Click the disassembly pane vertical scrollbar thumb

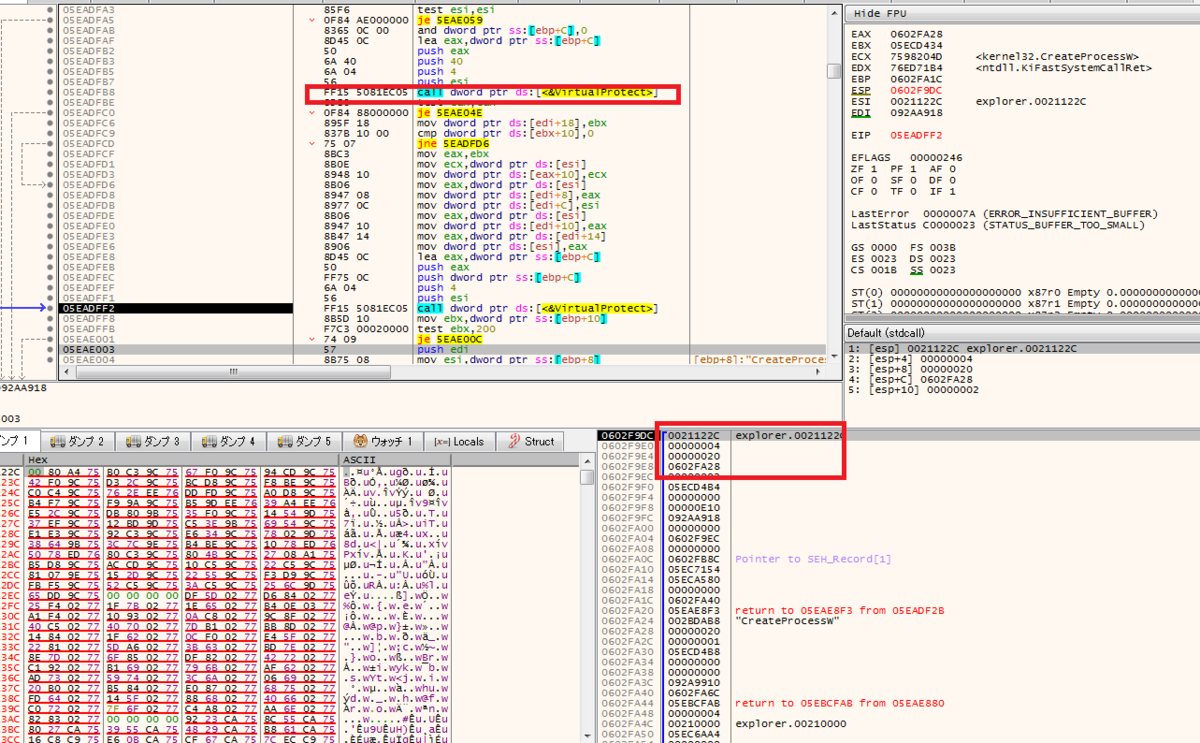pos(835,72)
